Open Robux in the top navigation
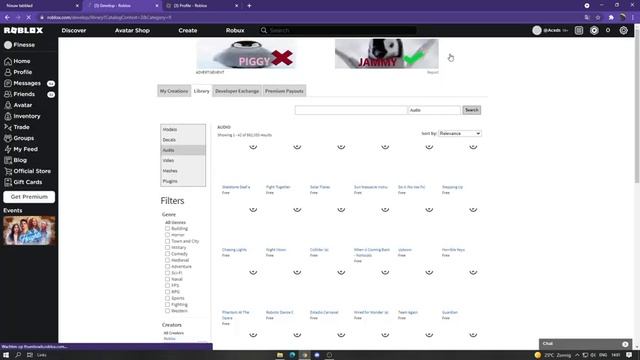Screen dimensions: 640x360 235,31
